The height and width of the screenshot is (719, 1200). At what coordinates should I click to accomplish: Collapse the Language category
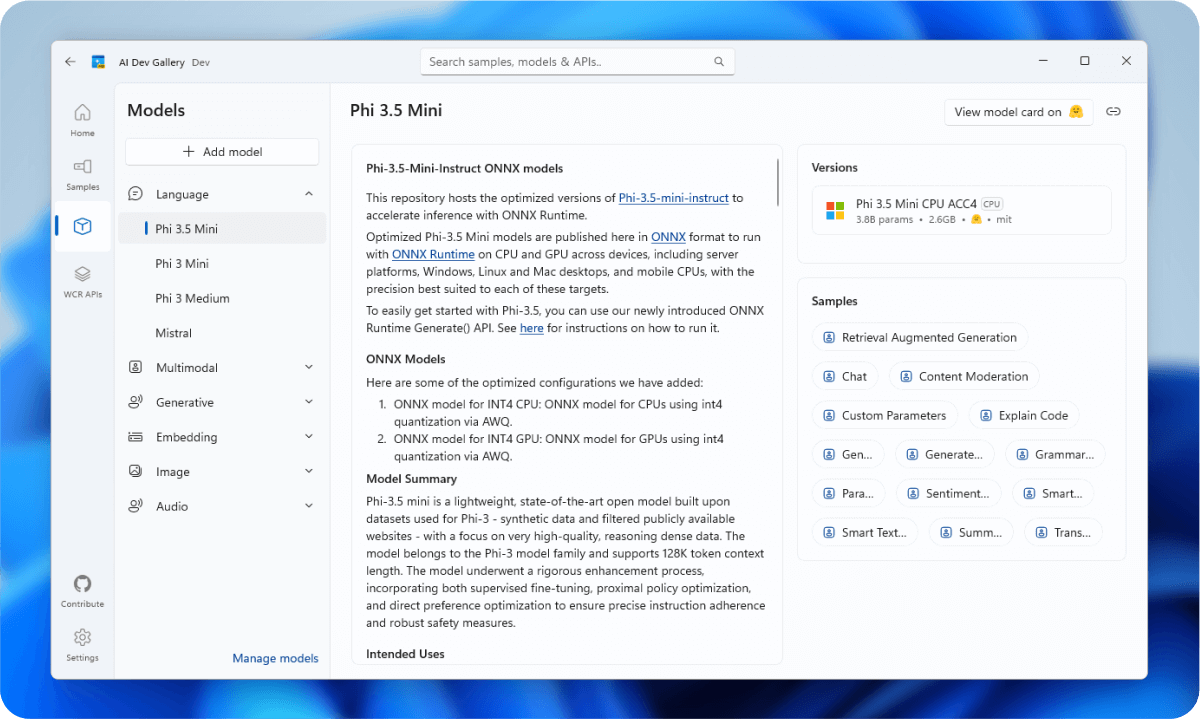click(x=309, y=193)
